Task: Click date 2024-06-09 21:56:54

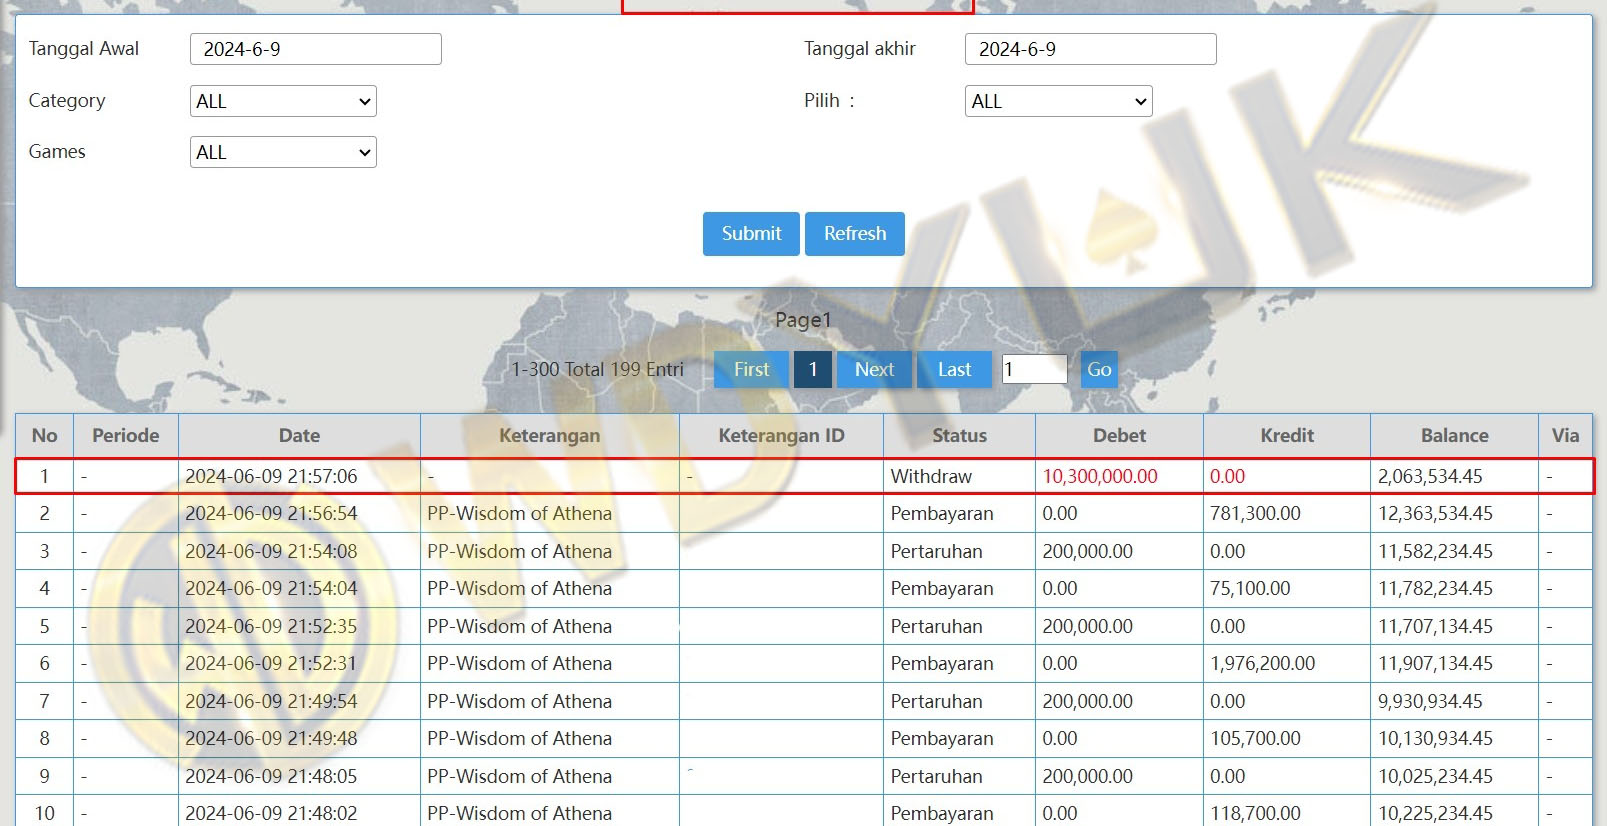Action: pyautogui.click(x=271, y=514)
